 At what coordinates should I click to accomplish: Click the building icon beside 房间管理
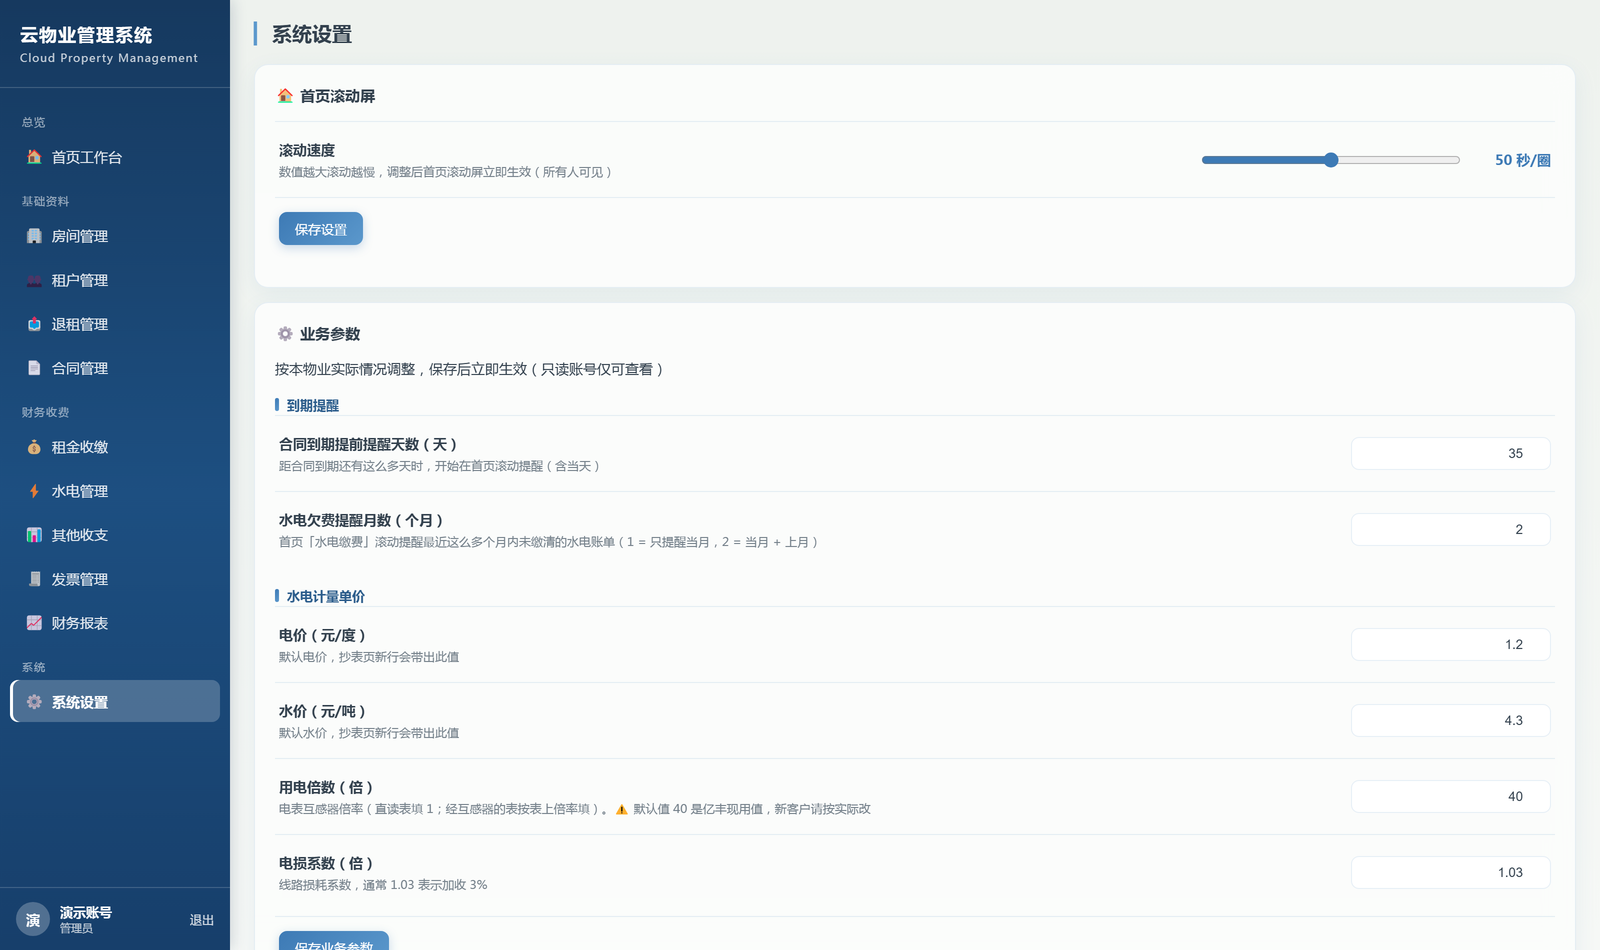click(34, 236)
